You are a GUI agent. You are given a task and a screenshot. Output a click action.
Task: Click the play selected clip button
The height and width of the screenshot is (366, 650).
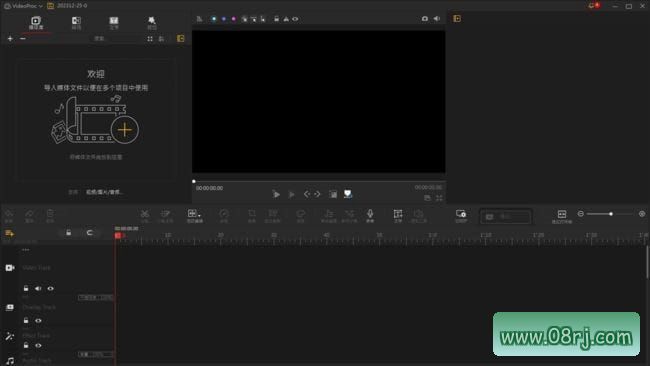(291, 194)
